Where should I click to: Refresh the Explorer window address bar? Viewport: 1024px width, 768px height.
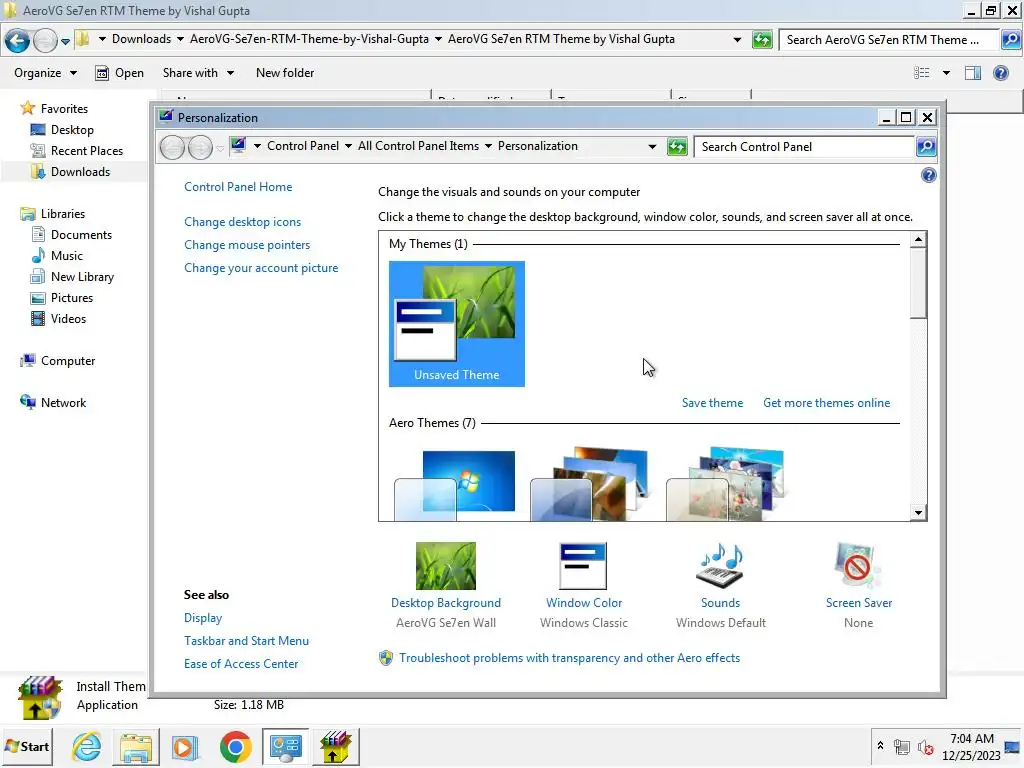coord(762,40)
